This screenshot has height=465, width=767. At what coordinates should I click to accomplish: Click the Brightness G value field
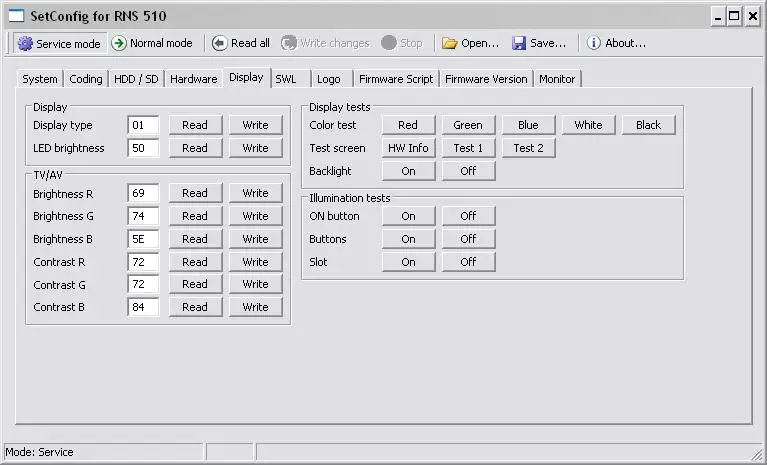(143, 216)
